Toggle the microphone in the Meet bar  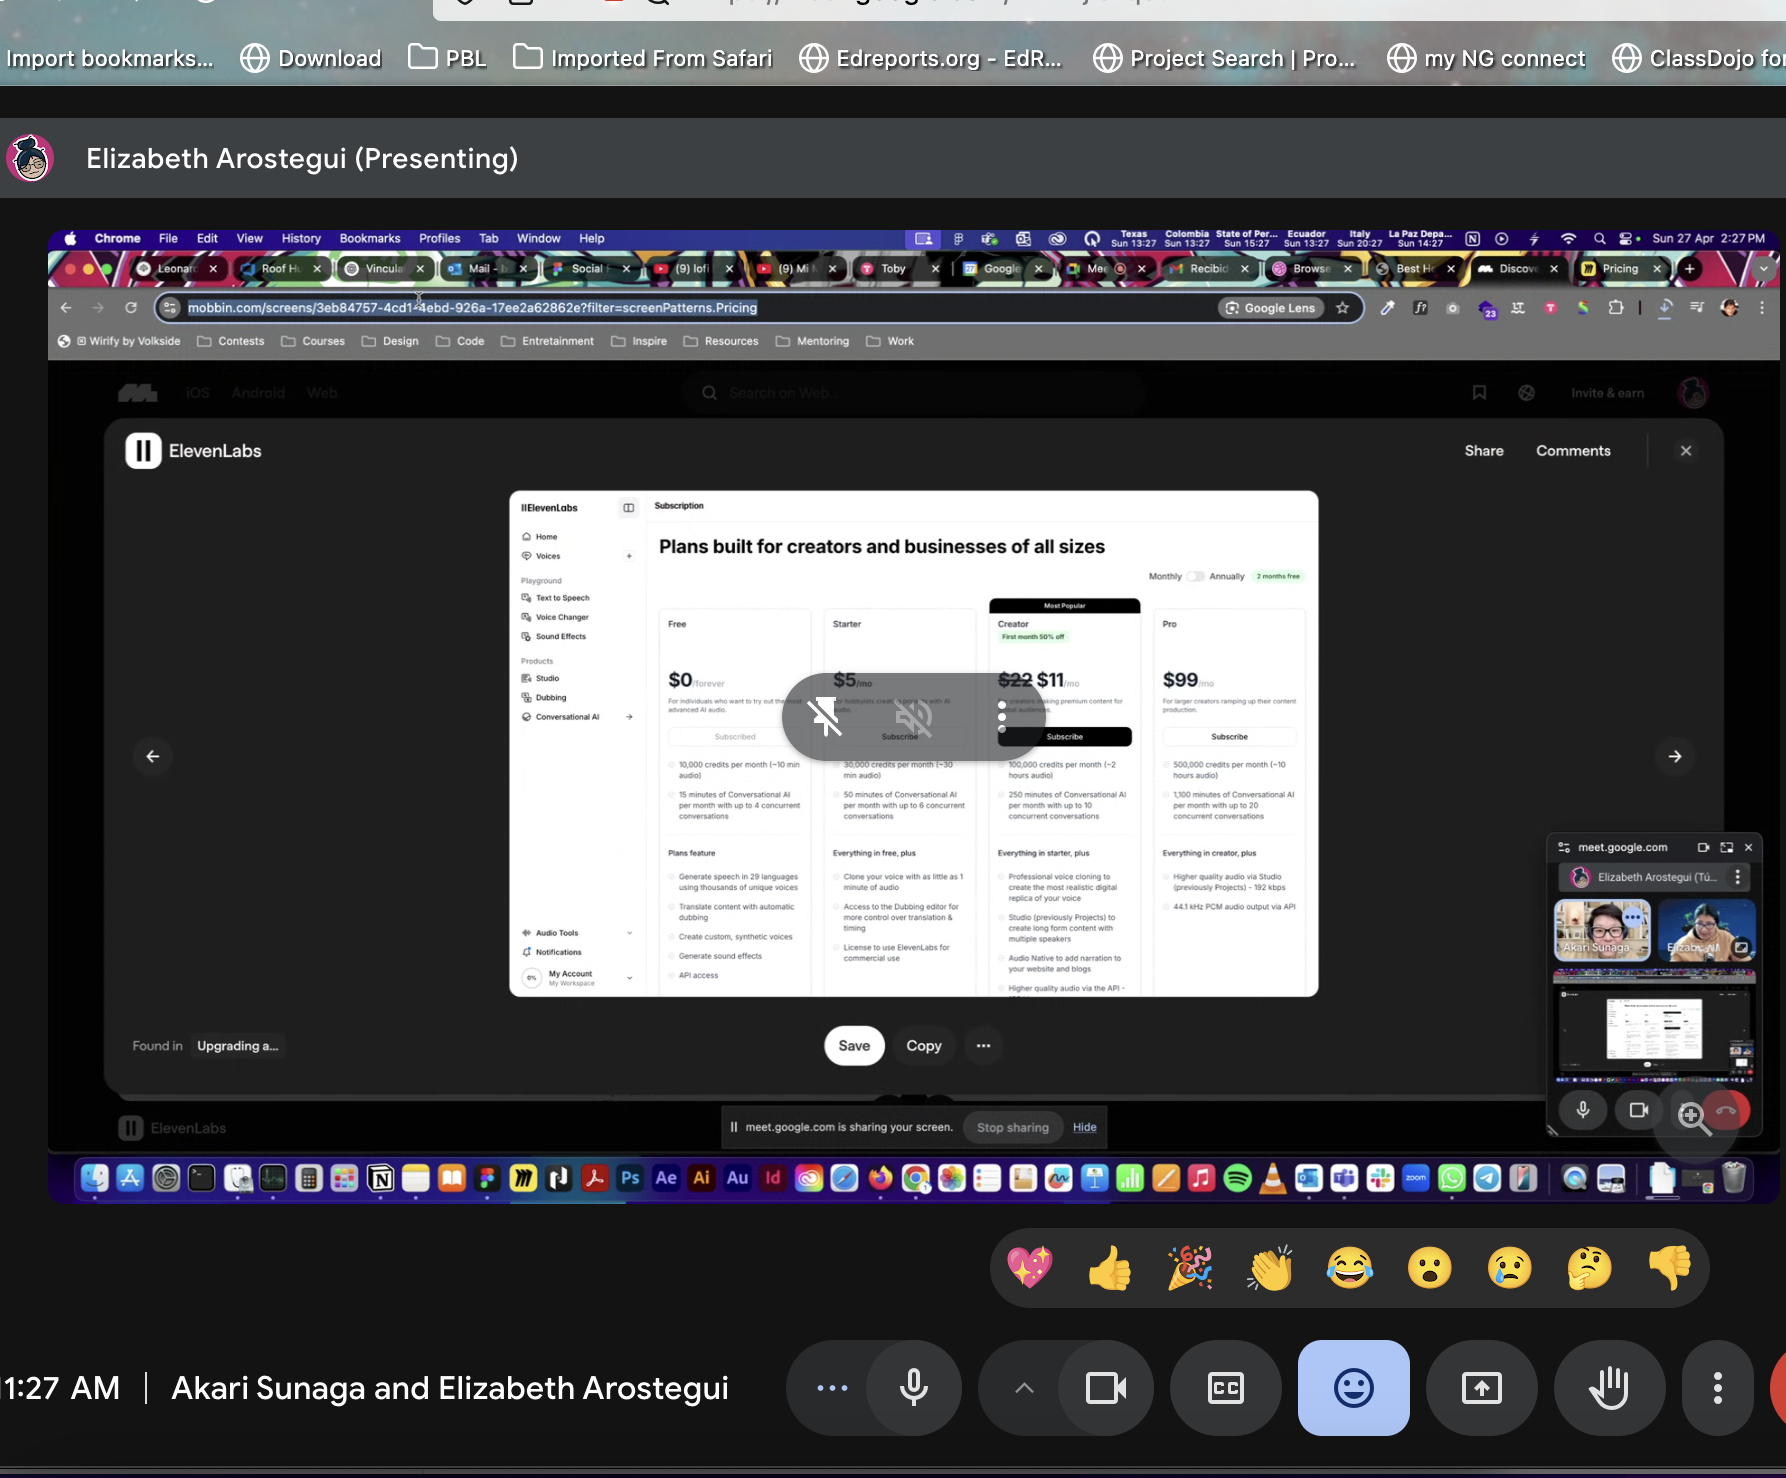[x=914, y=1388]
